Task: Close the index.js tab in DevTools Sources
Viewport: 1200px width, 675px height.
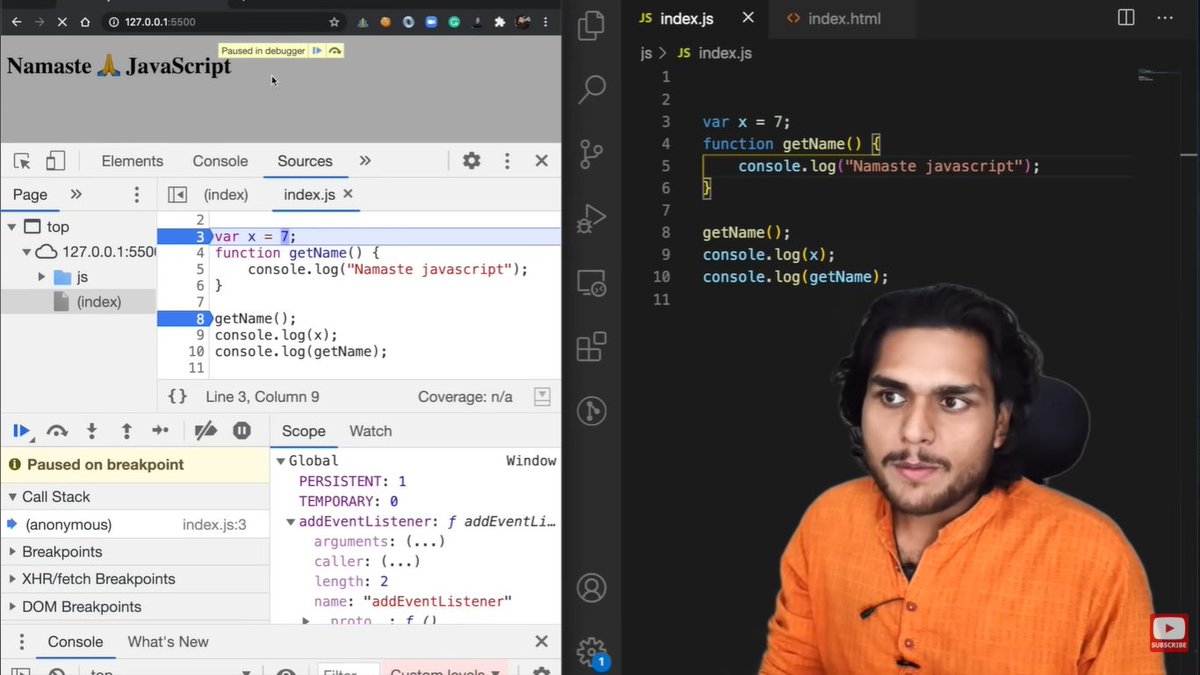Action: coord(348,194)
